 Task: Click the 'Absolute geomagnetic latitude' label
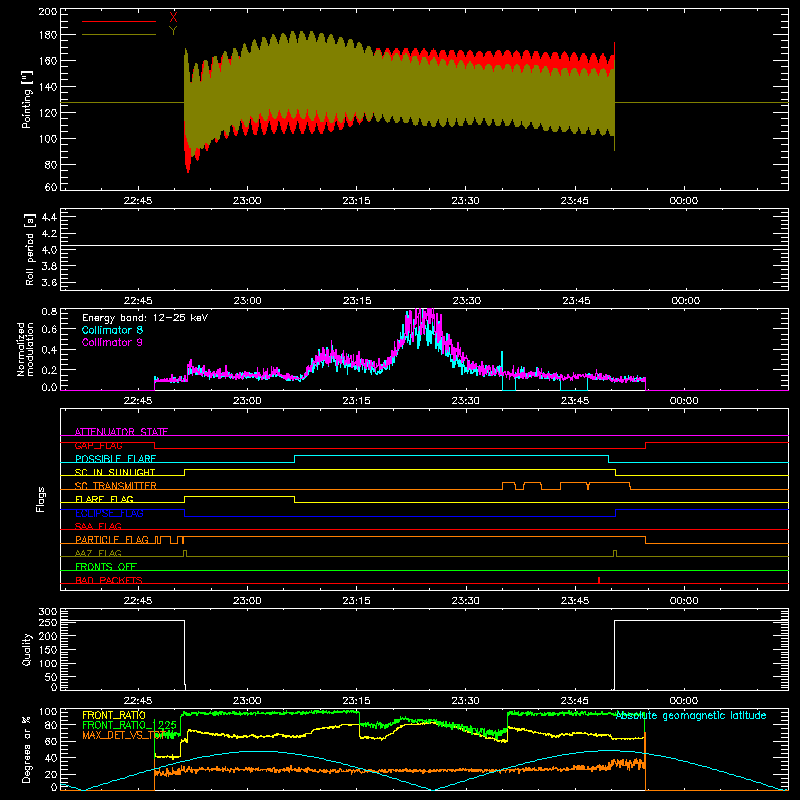(x=691, y=715)
